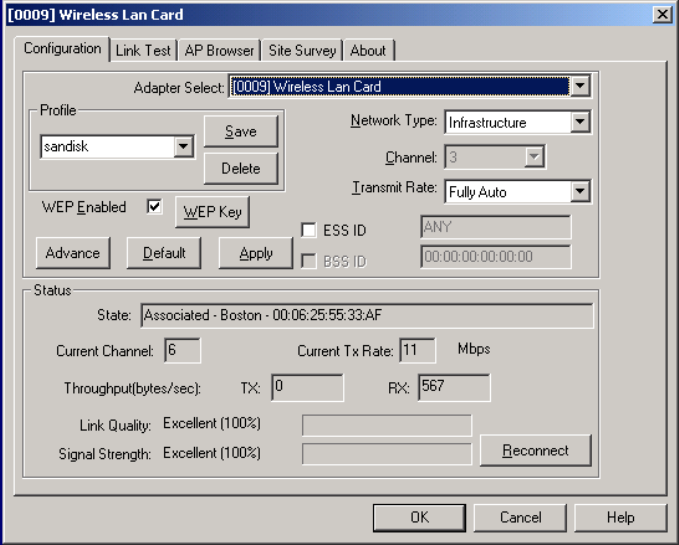Image resolution: width=679 pixels, height=545 pixels.
Task: Open the Profile dropdown showing sandisk
Action: tap(183, 148)
